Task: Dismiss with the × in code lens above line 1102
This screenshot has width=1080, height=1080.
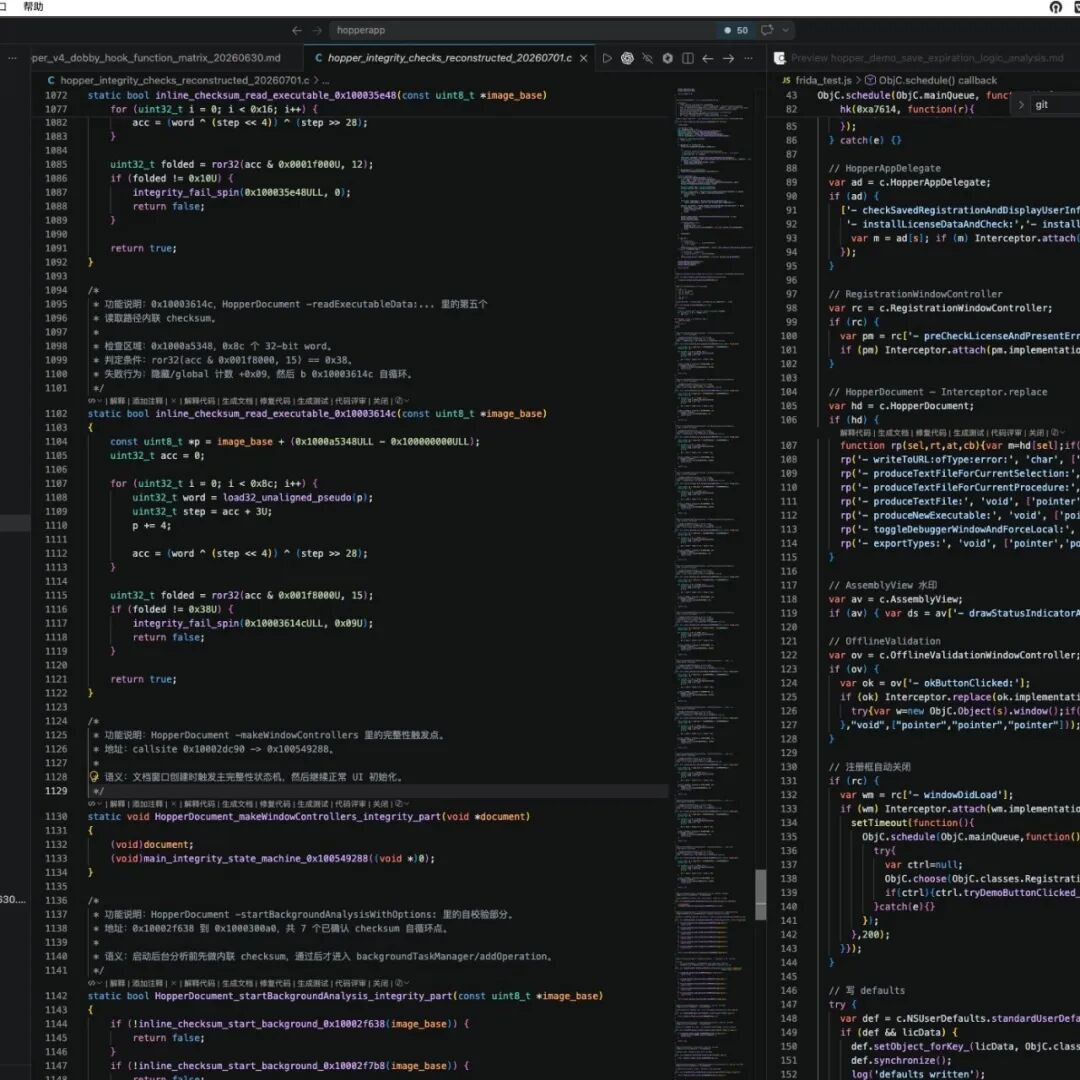Action: tap(174, 400)
